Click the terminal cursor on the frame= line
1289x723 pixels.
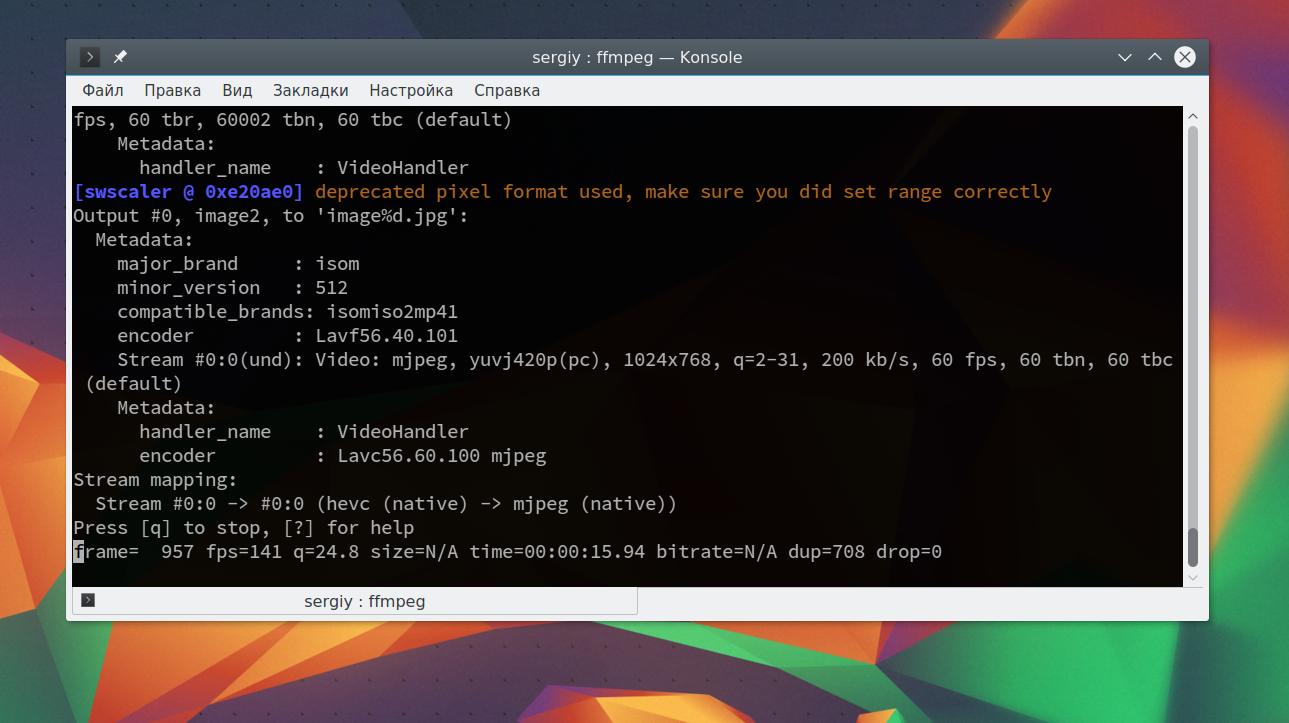78,552
